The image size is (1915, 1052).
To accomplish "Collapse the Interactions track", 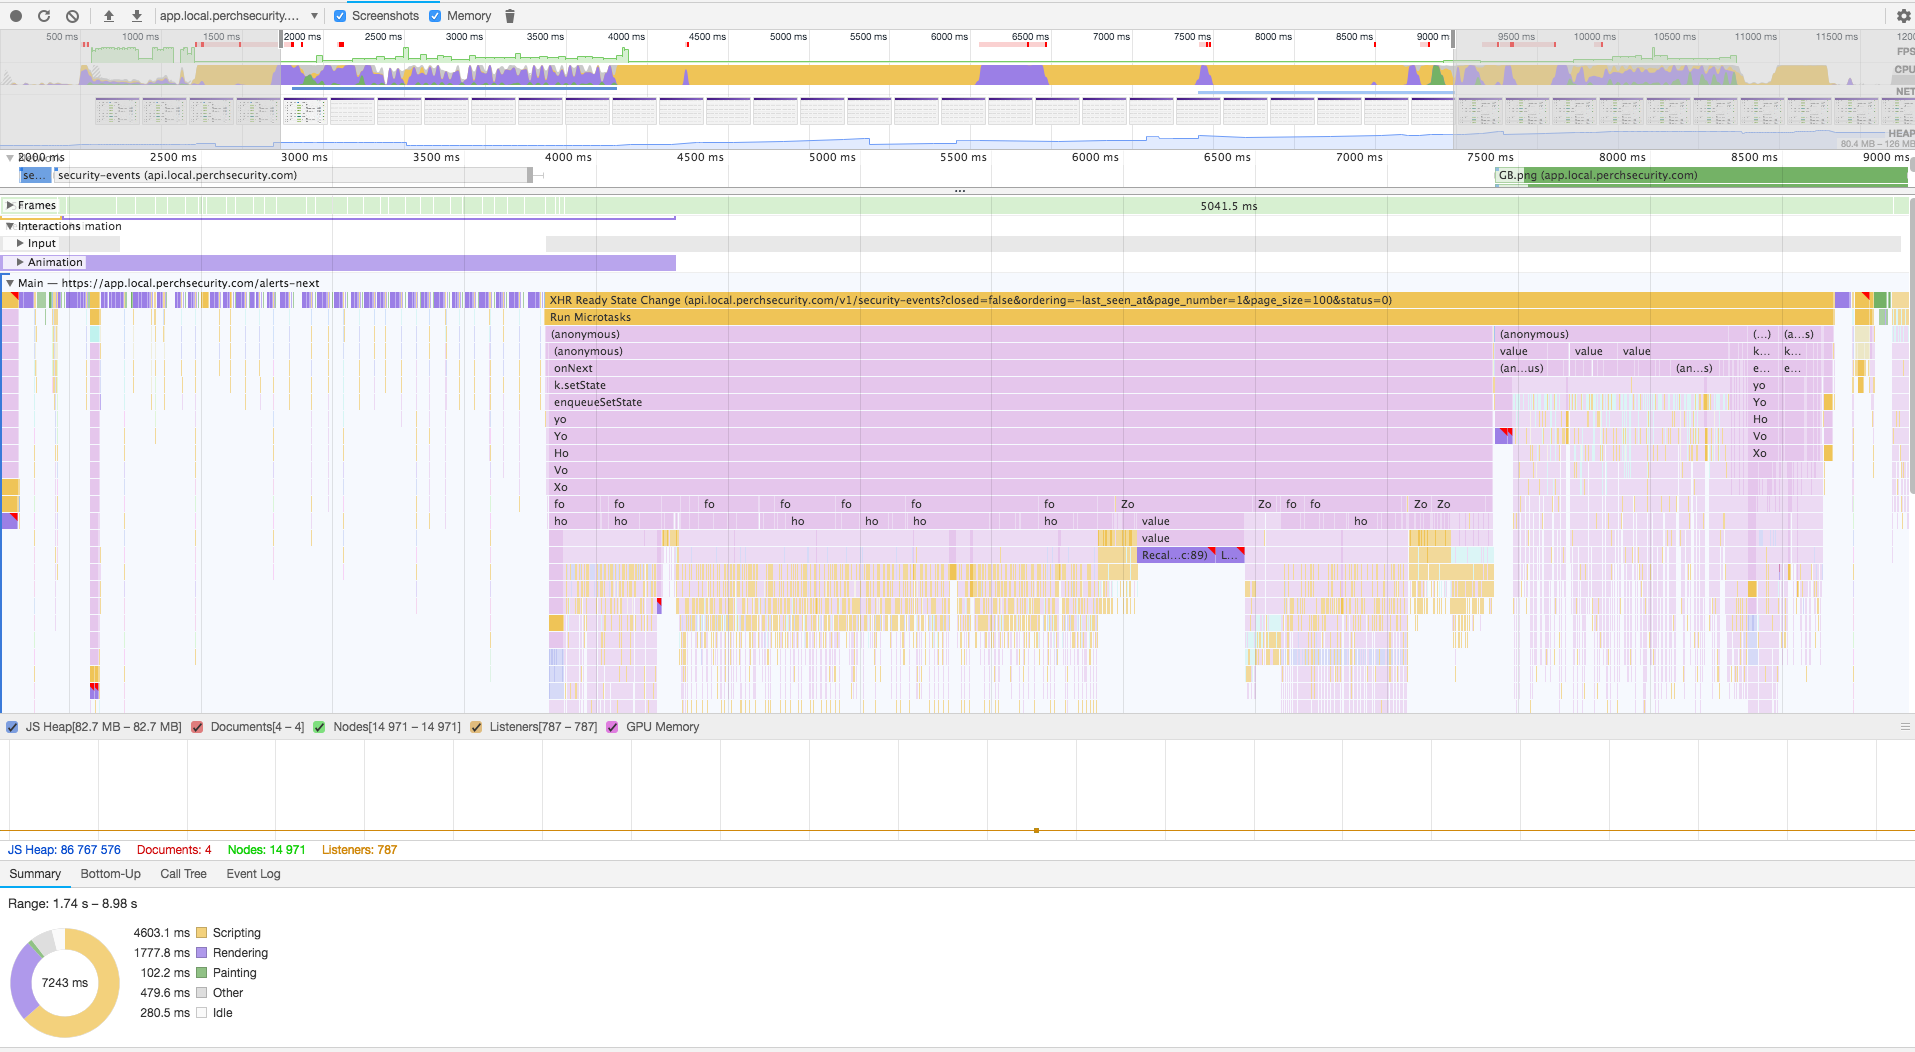I will [x=10, y=226].
